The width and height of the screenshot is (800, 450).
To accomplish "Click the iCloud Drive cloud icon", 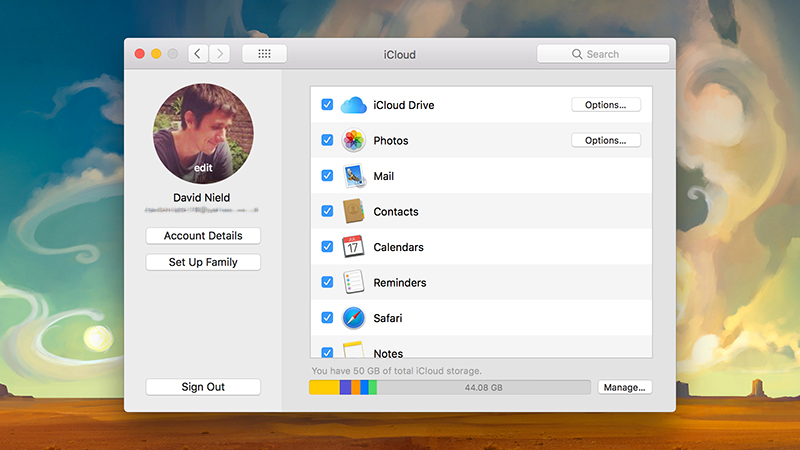I will point(353,105).
